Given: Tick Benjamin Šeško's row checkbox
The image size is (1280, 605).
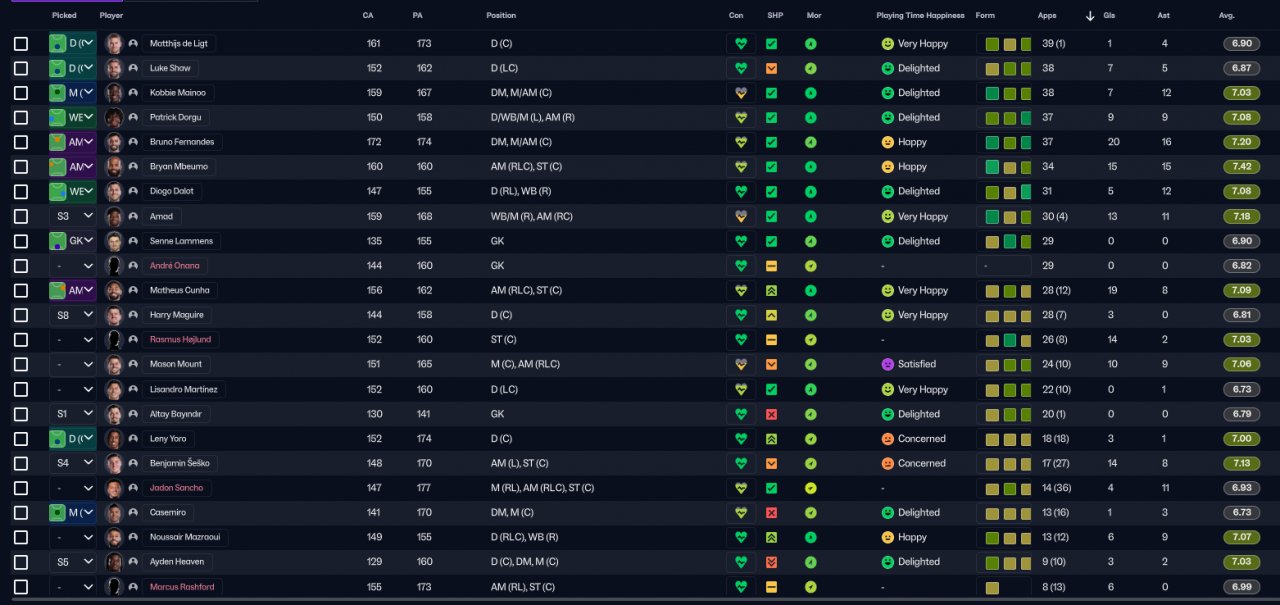Looking at the screenshot, I should tap(21, 463).
